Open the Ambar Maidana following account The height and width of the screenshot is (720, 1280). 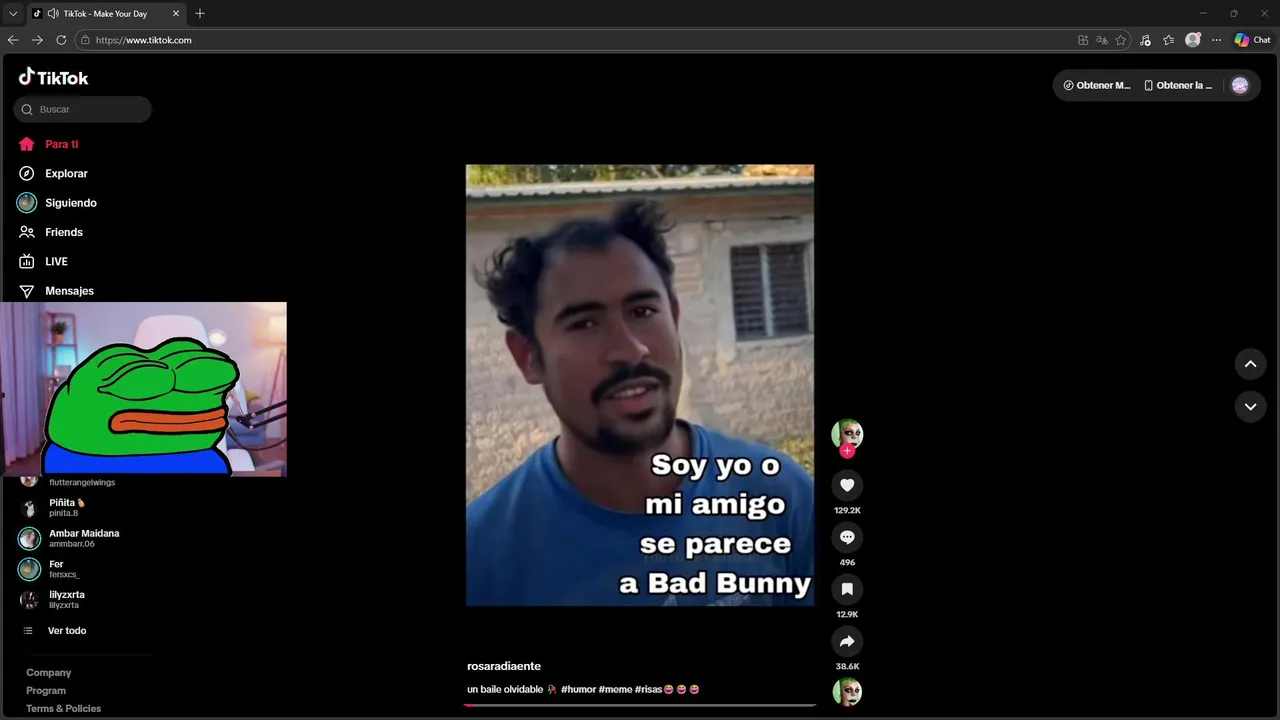84,538
